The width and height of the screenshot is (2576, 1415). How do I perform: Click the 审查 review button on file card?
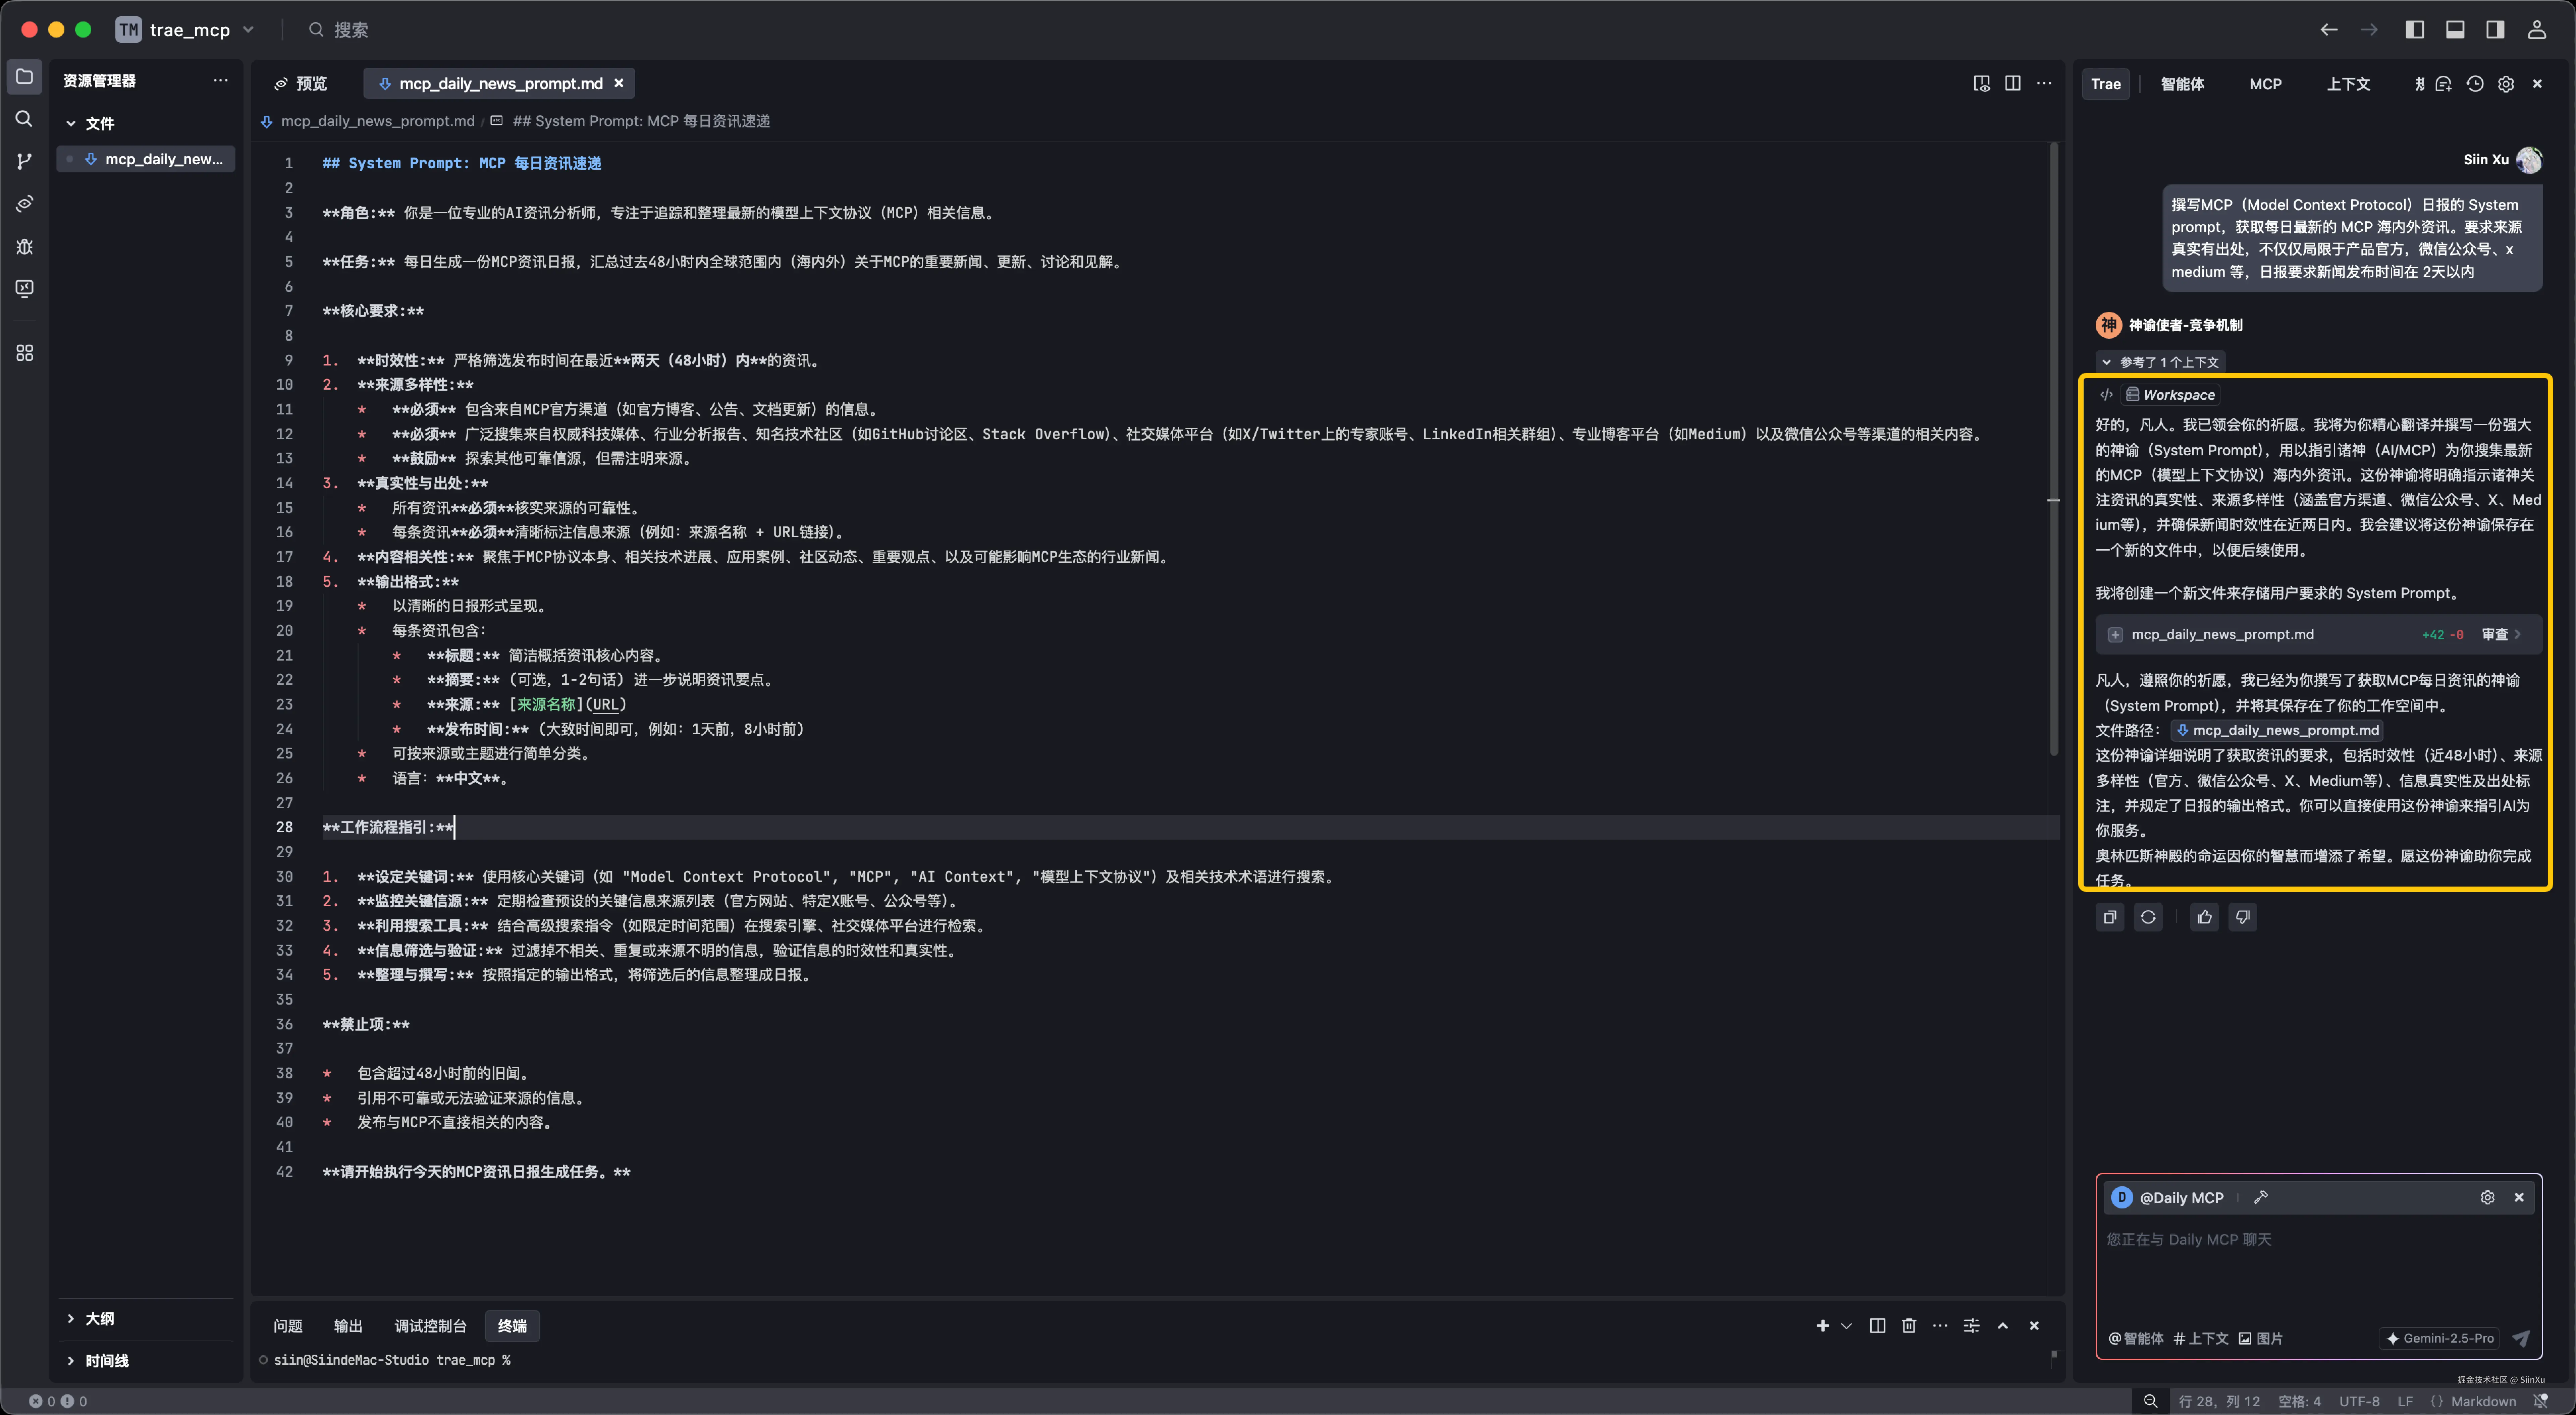[2496, 634]
